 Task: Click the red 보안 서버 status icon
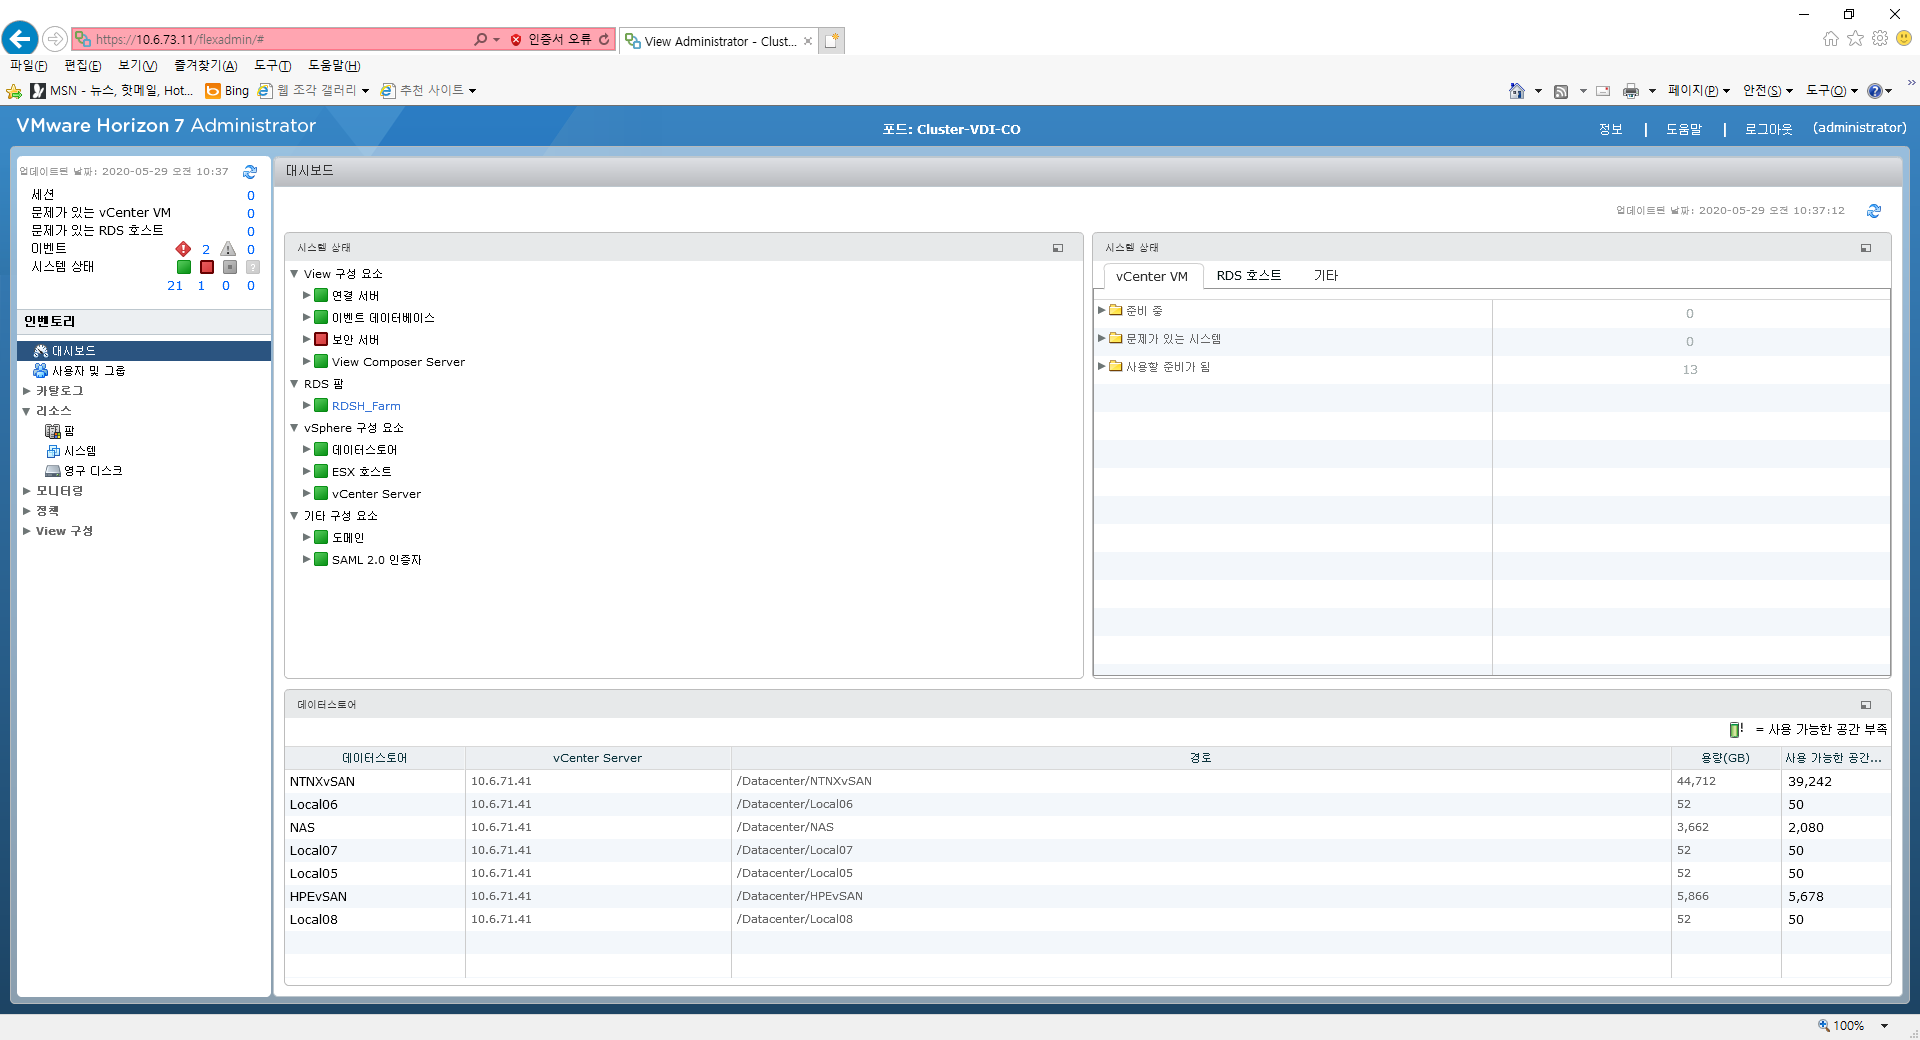(321, 339)
